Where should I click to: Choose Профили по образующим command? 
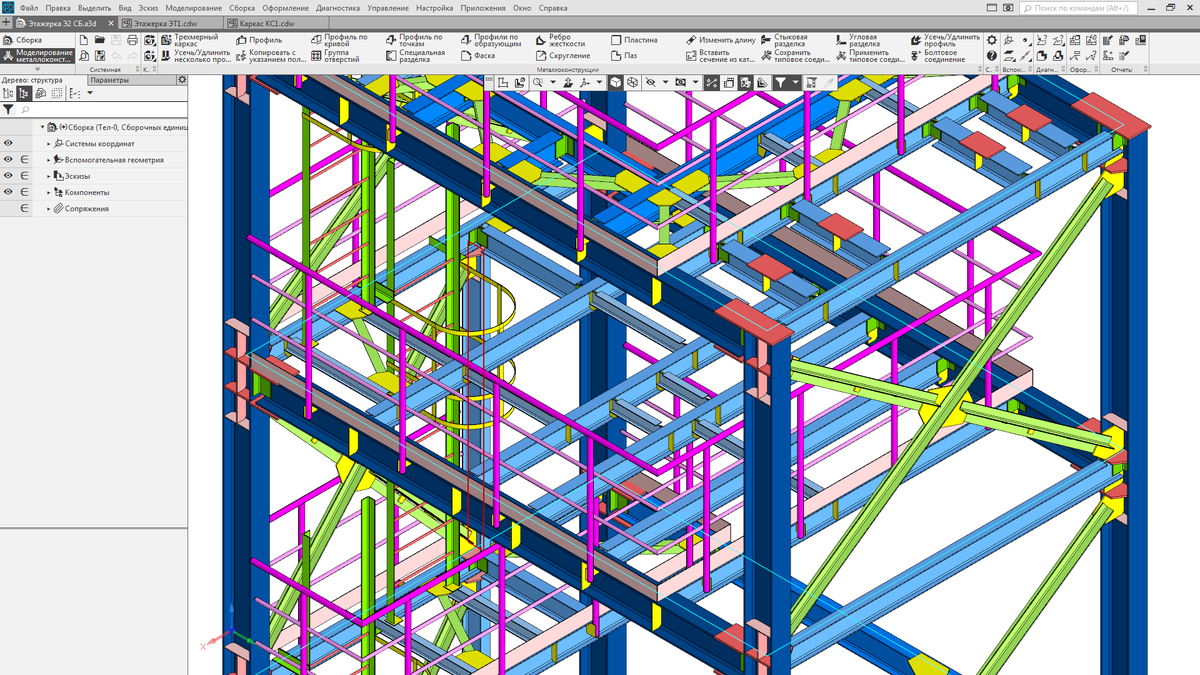[x=490, y=40]
